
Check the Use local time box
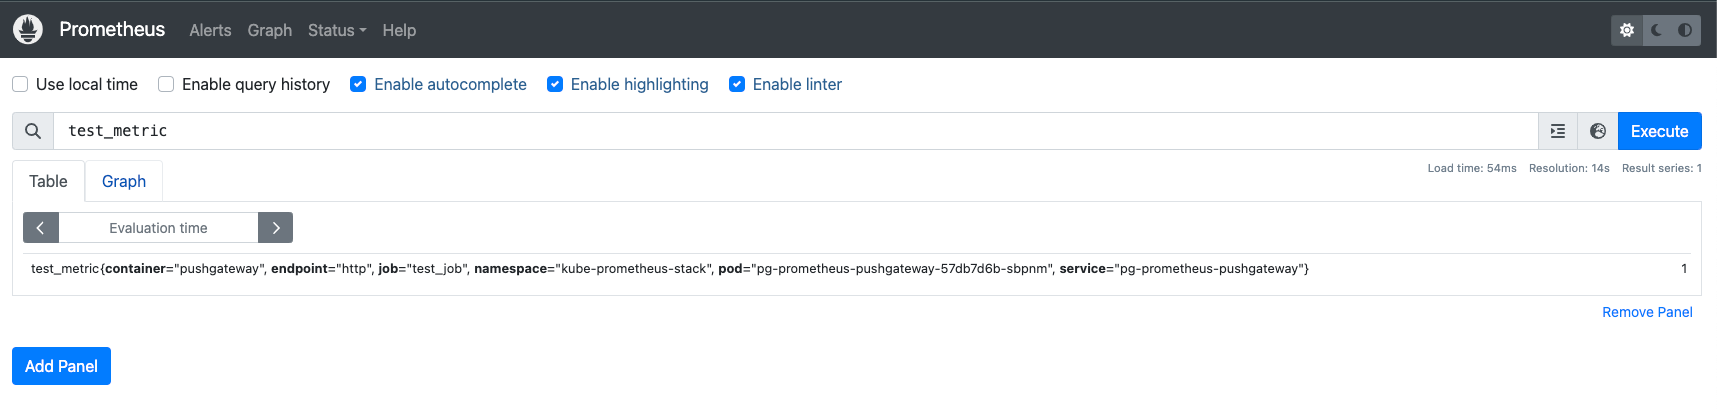click(20, 84)
